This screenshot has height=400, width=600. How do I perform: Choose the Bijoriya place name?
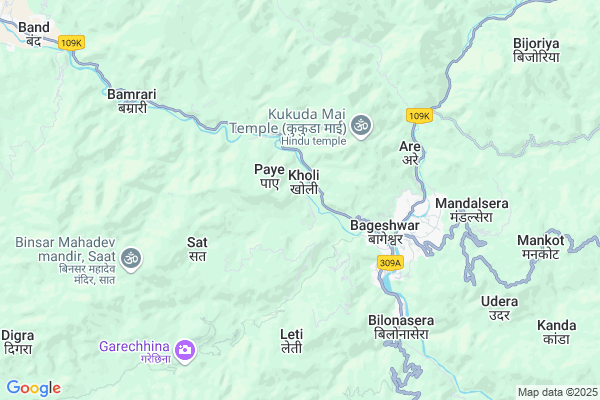pos(536,50)
